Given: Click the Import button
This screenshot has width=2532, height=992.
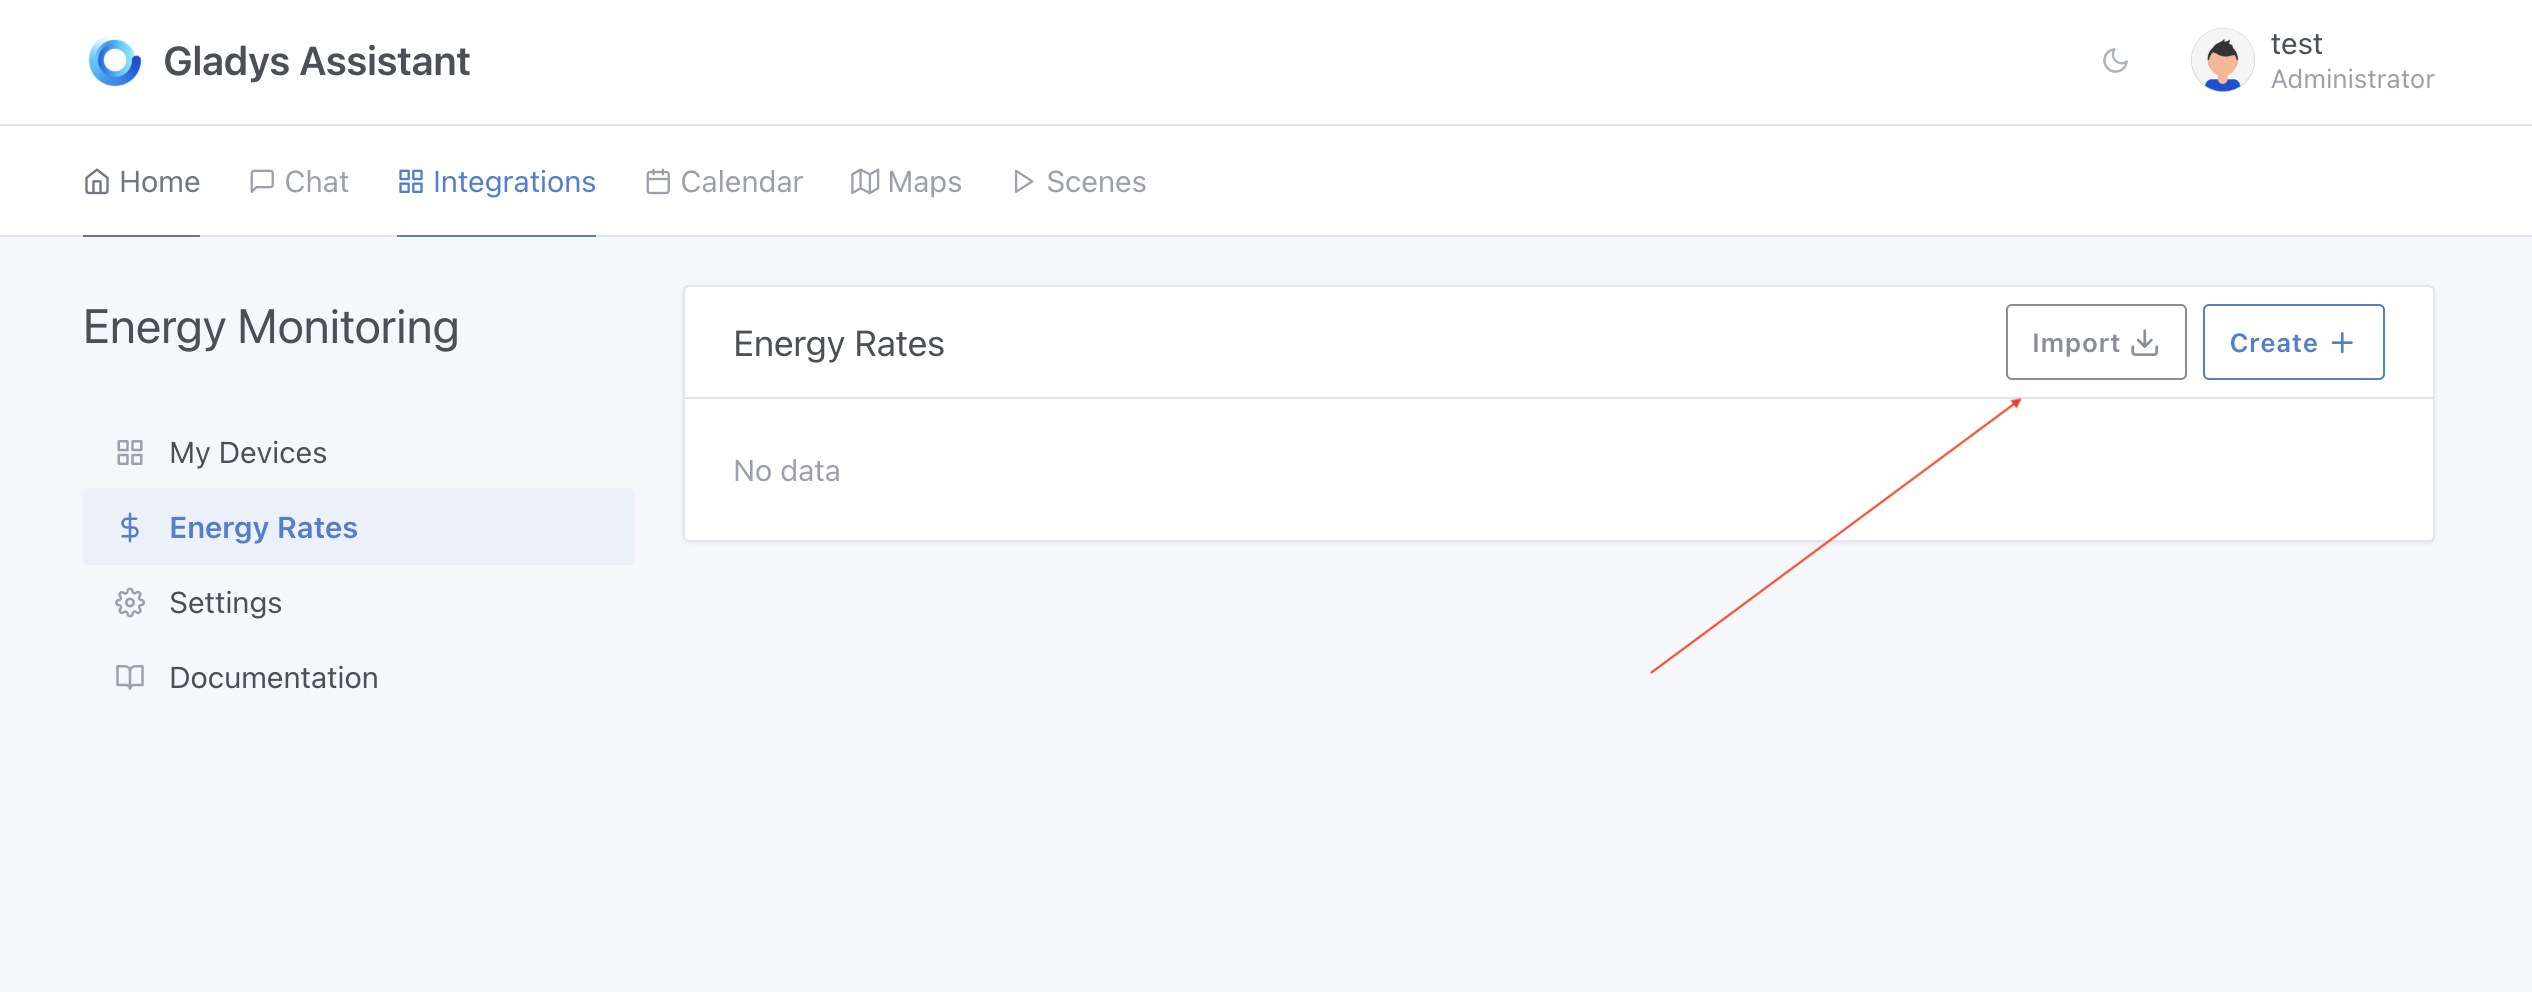Looking at the screenshot, I should (x=2095, y=342).
